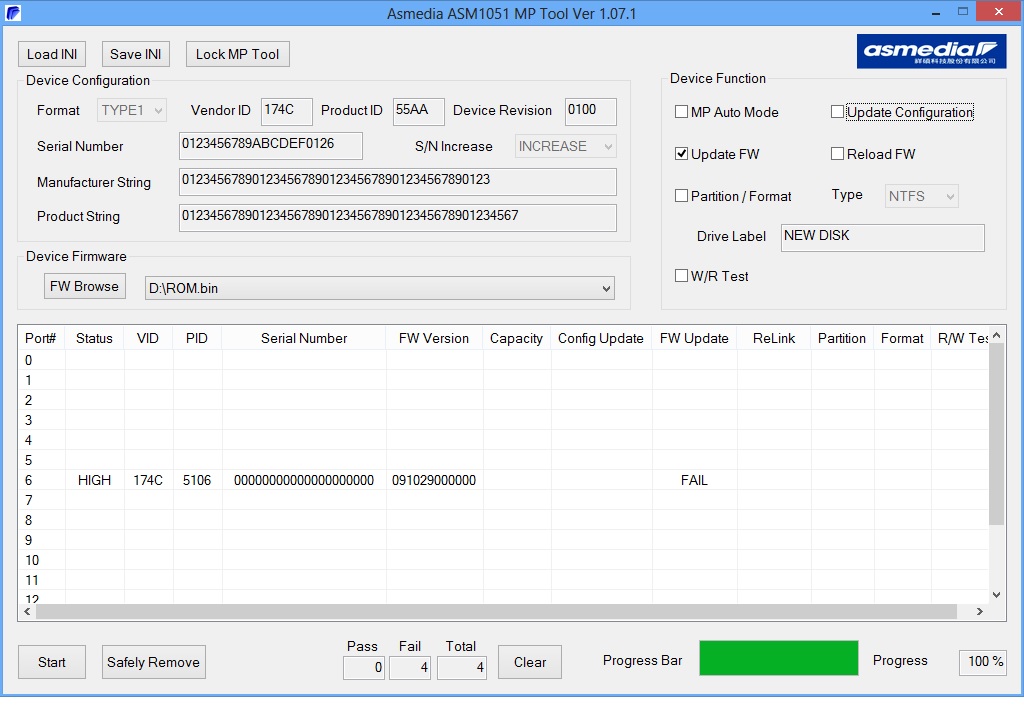Image resolution: width=1024 pixels, height=720 pixels.
Task: Click the Save INI button
Action: point(135,54)
